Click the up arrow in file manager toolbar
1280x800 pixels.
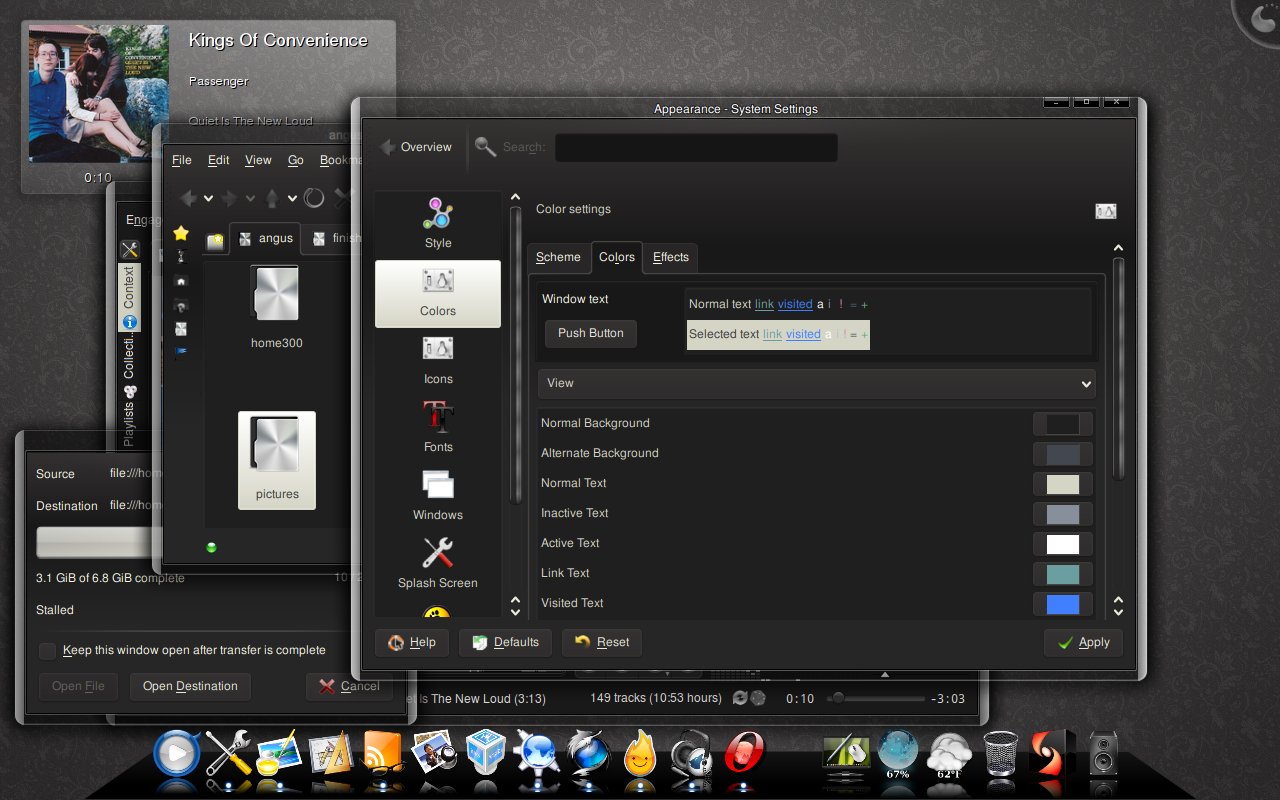pyautogui.click(x=271, y=197)
